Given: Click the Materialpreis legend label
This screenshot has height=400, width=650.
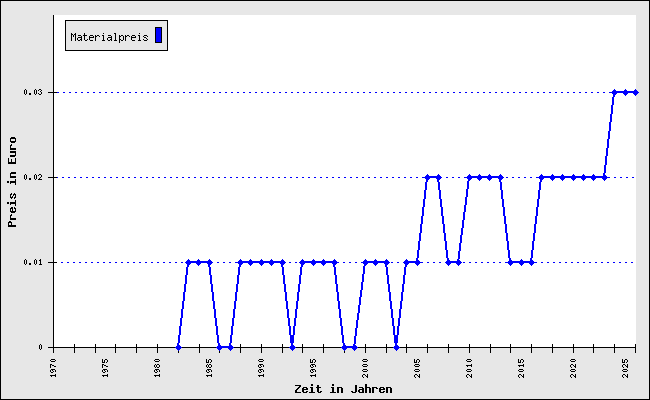Looking at the screenshot, I should 109,37.
